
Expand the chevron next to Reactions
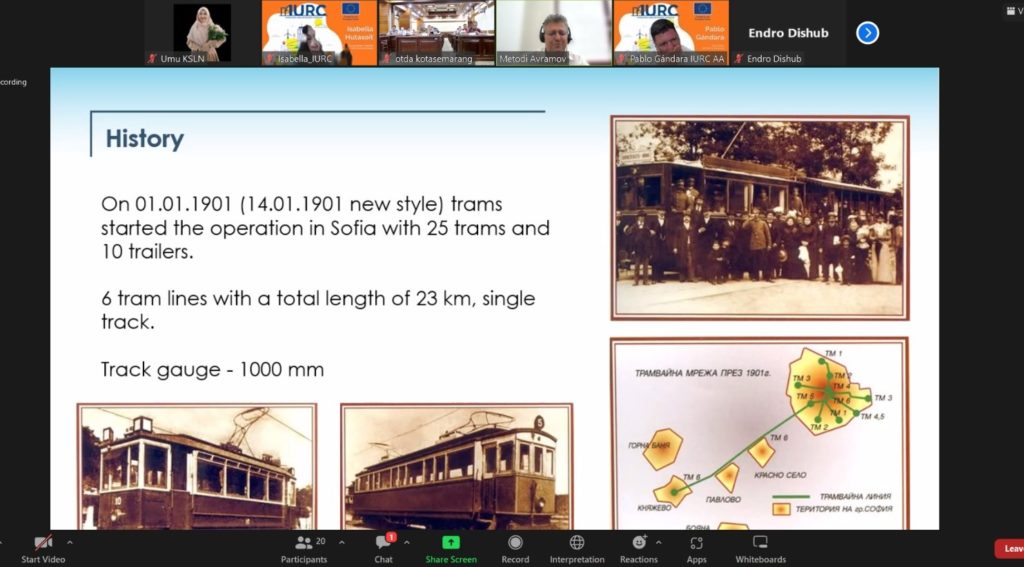[x=658, y=542]
